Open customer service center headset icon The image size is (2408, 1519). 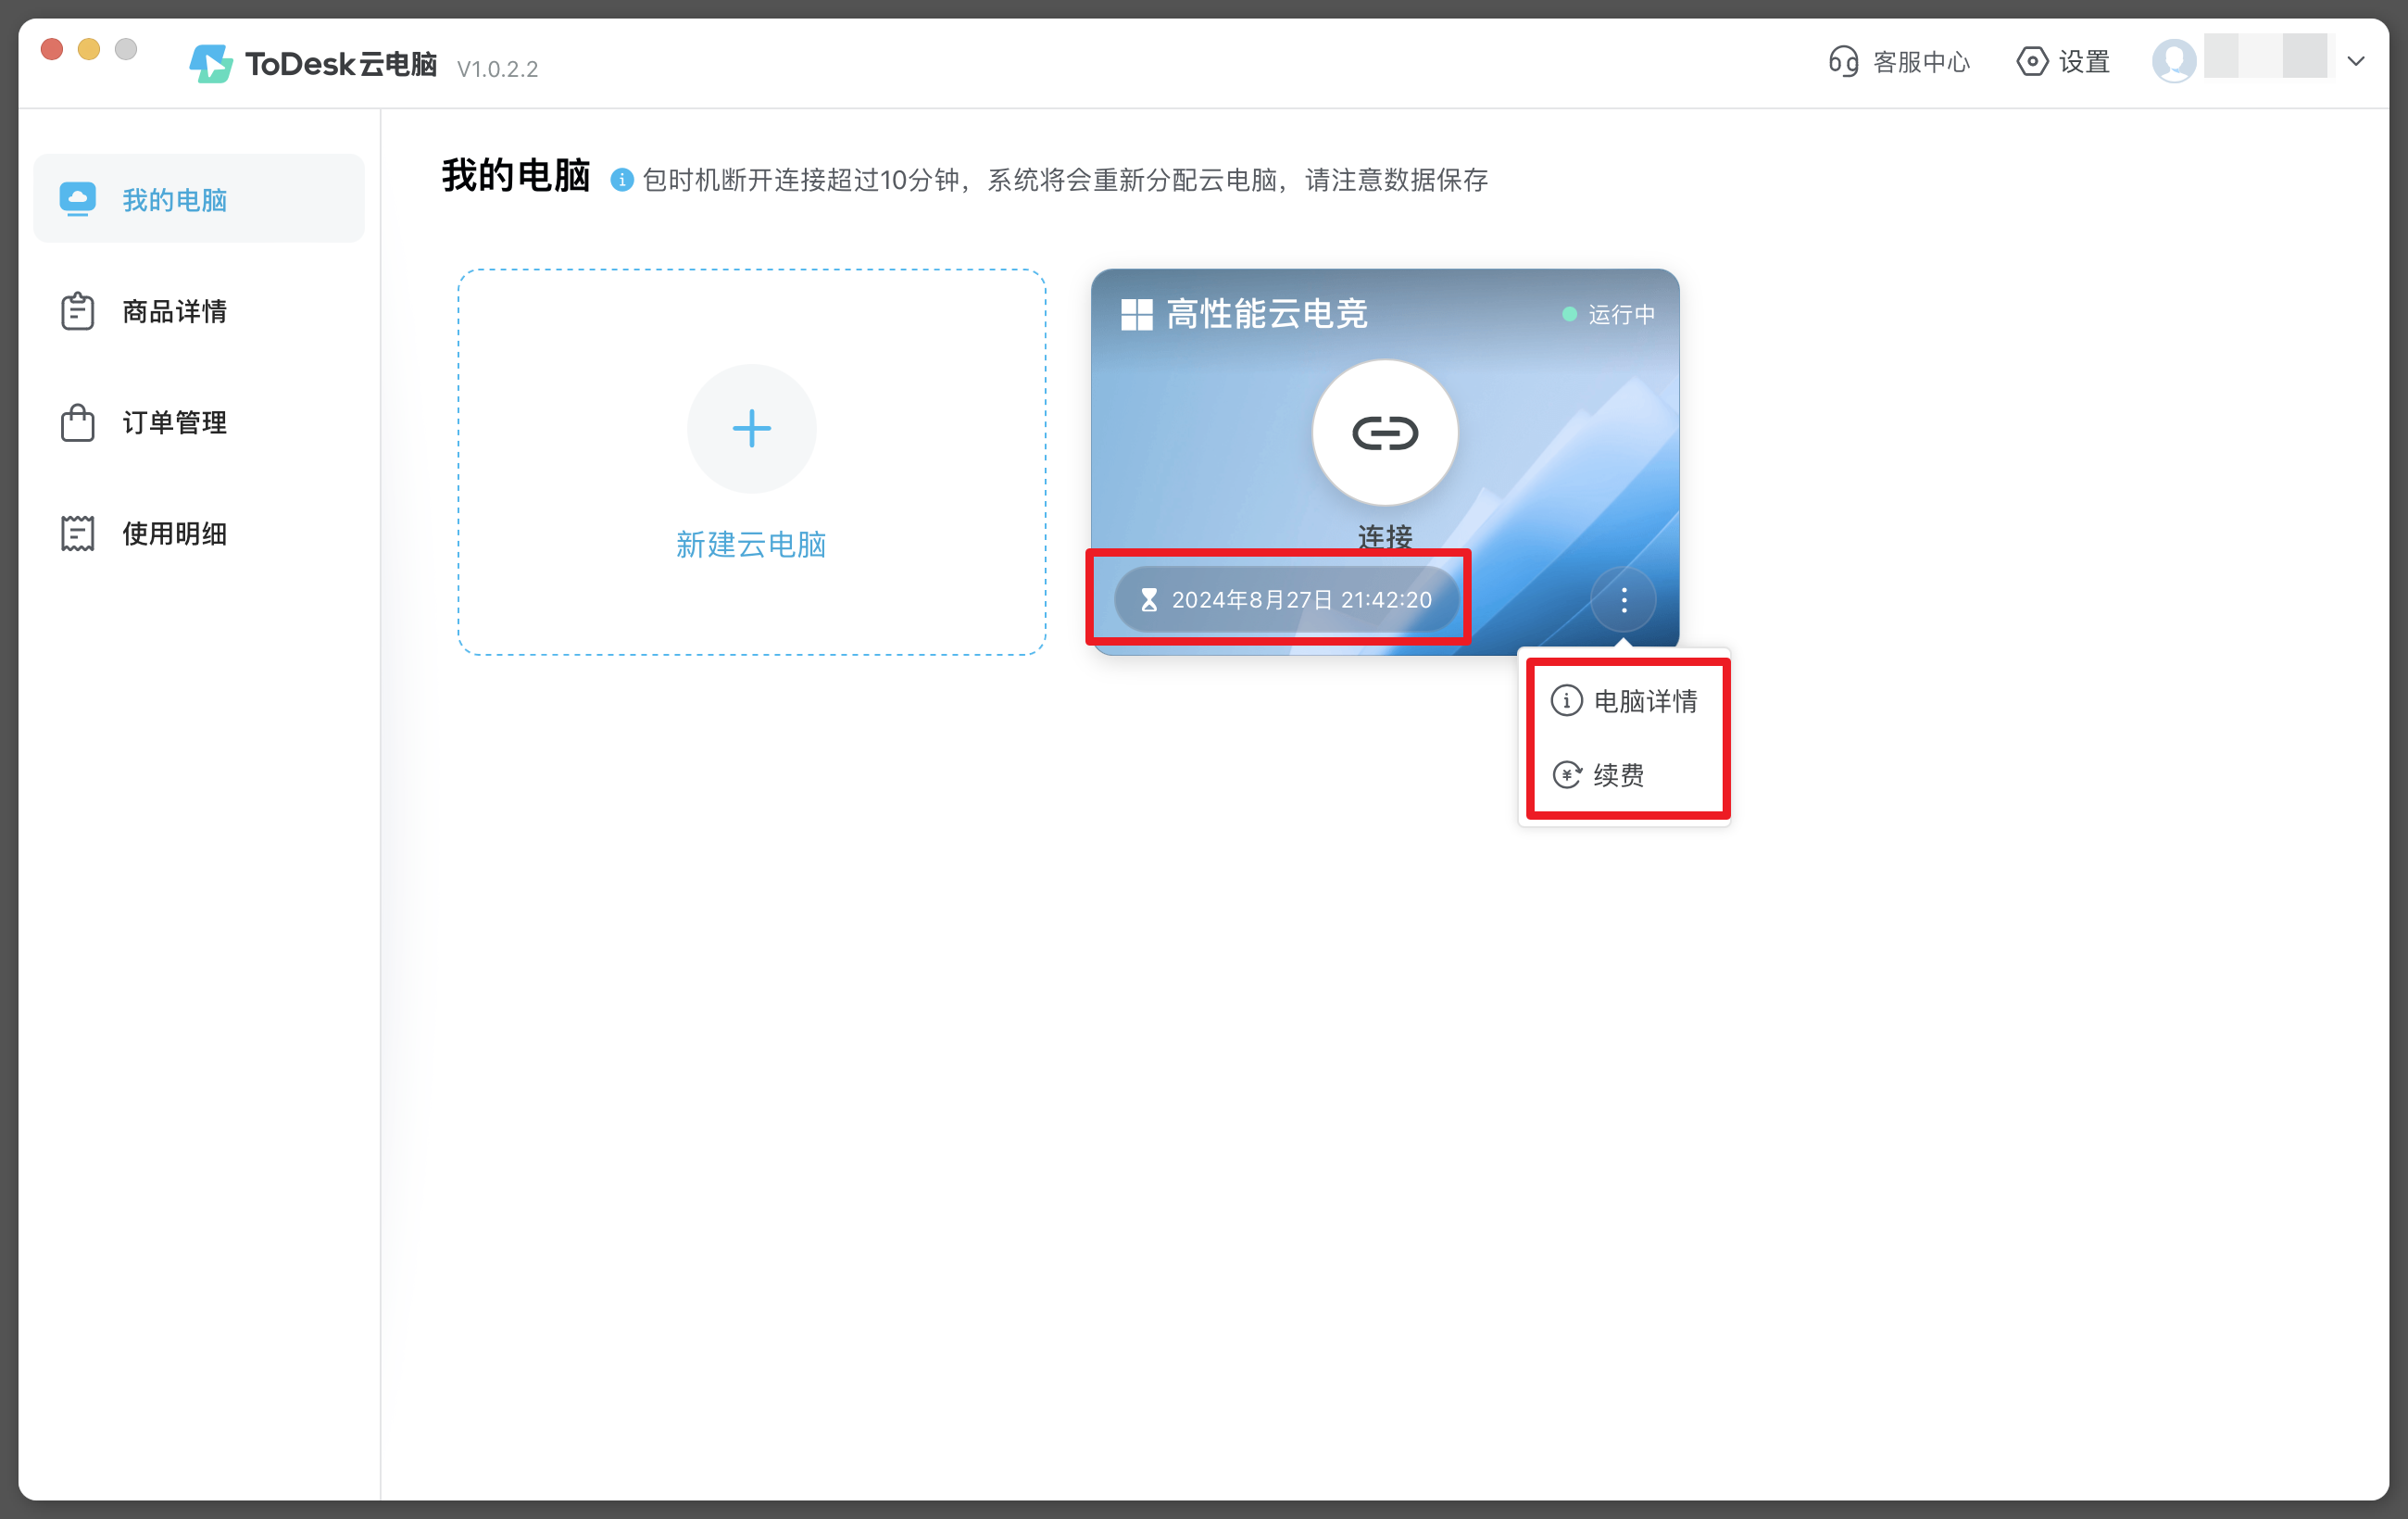pyautogui.click(x=1843, y=62)
